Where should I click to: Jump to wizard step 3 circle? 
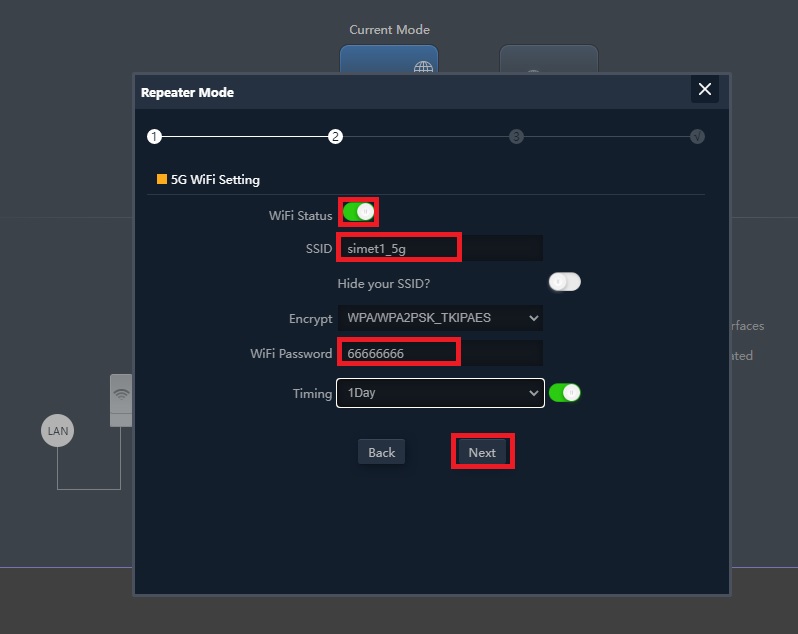516,136
